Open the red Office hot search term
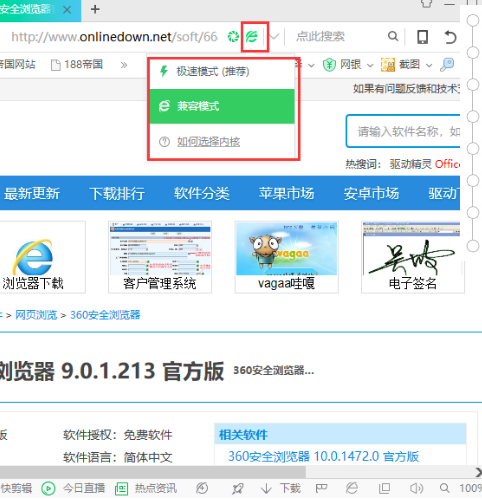Screen dimensions: 482x500 447,164
